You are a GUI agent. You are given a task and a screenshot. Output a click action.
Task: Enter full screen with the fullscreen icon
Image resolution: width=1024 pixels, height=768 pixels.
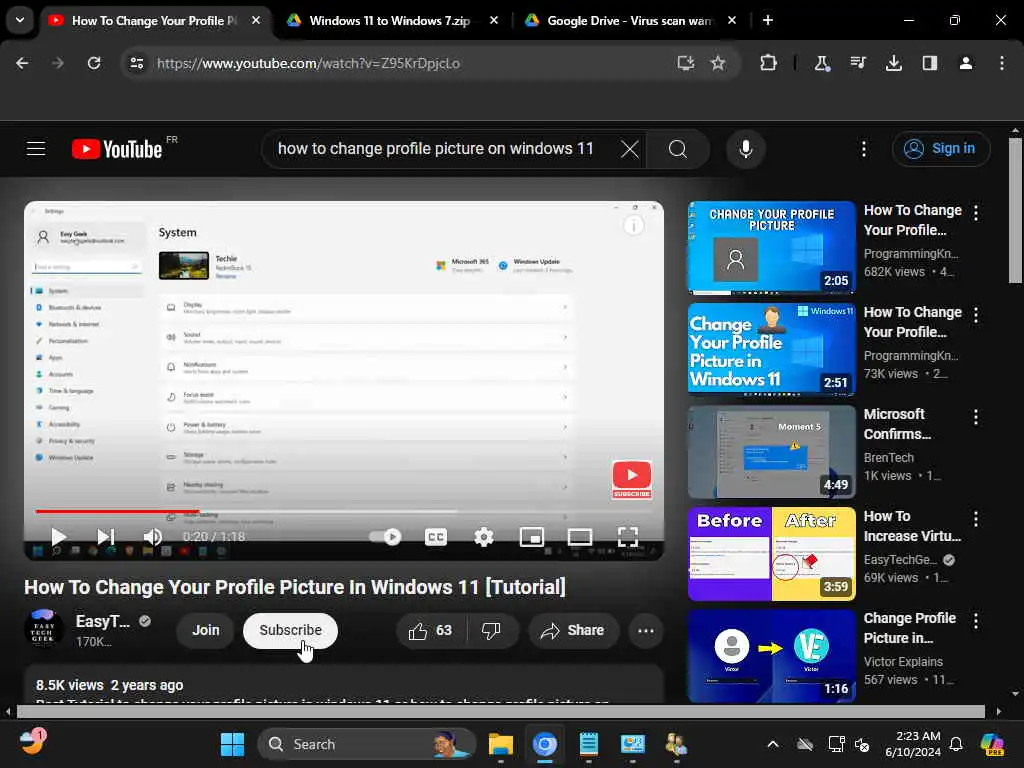628,537
